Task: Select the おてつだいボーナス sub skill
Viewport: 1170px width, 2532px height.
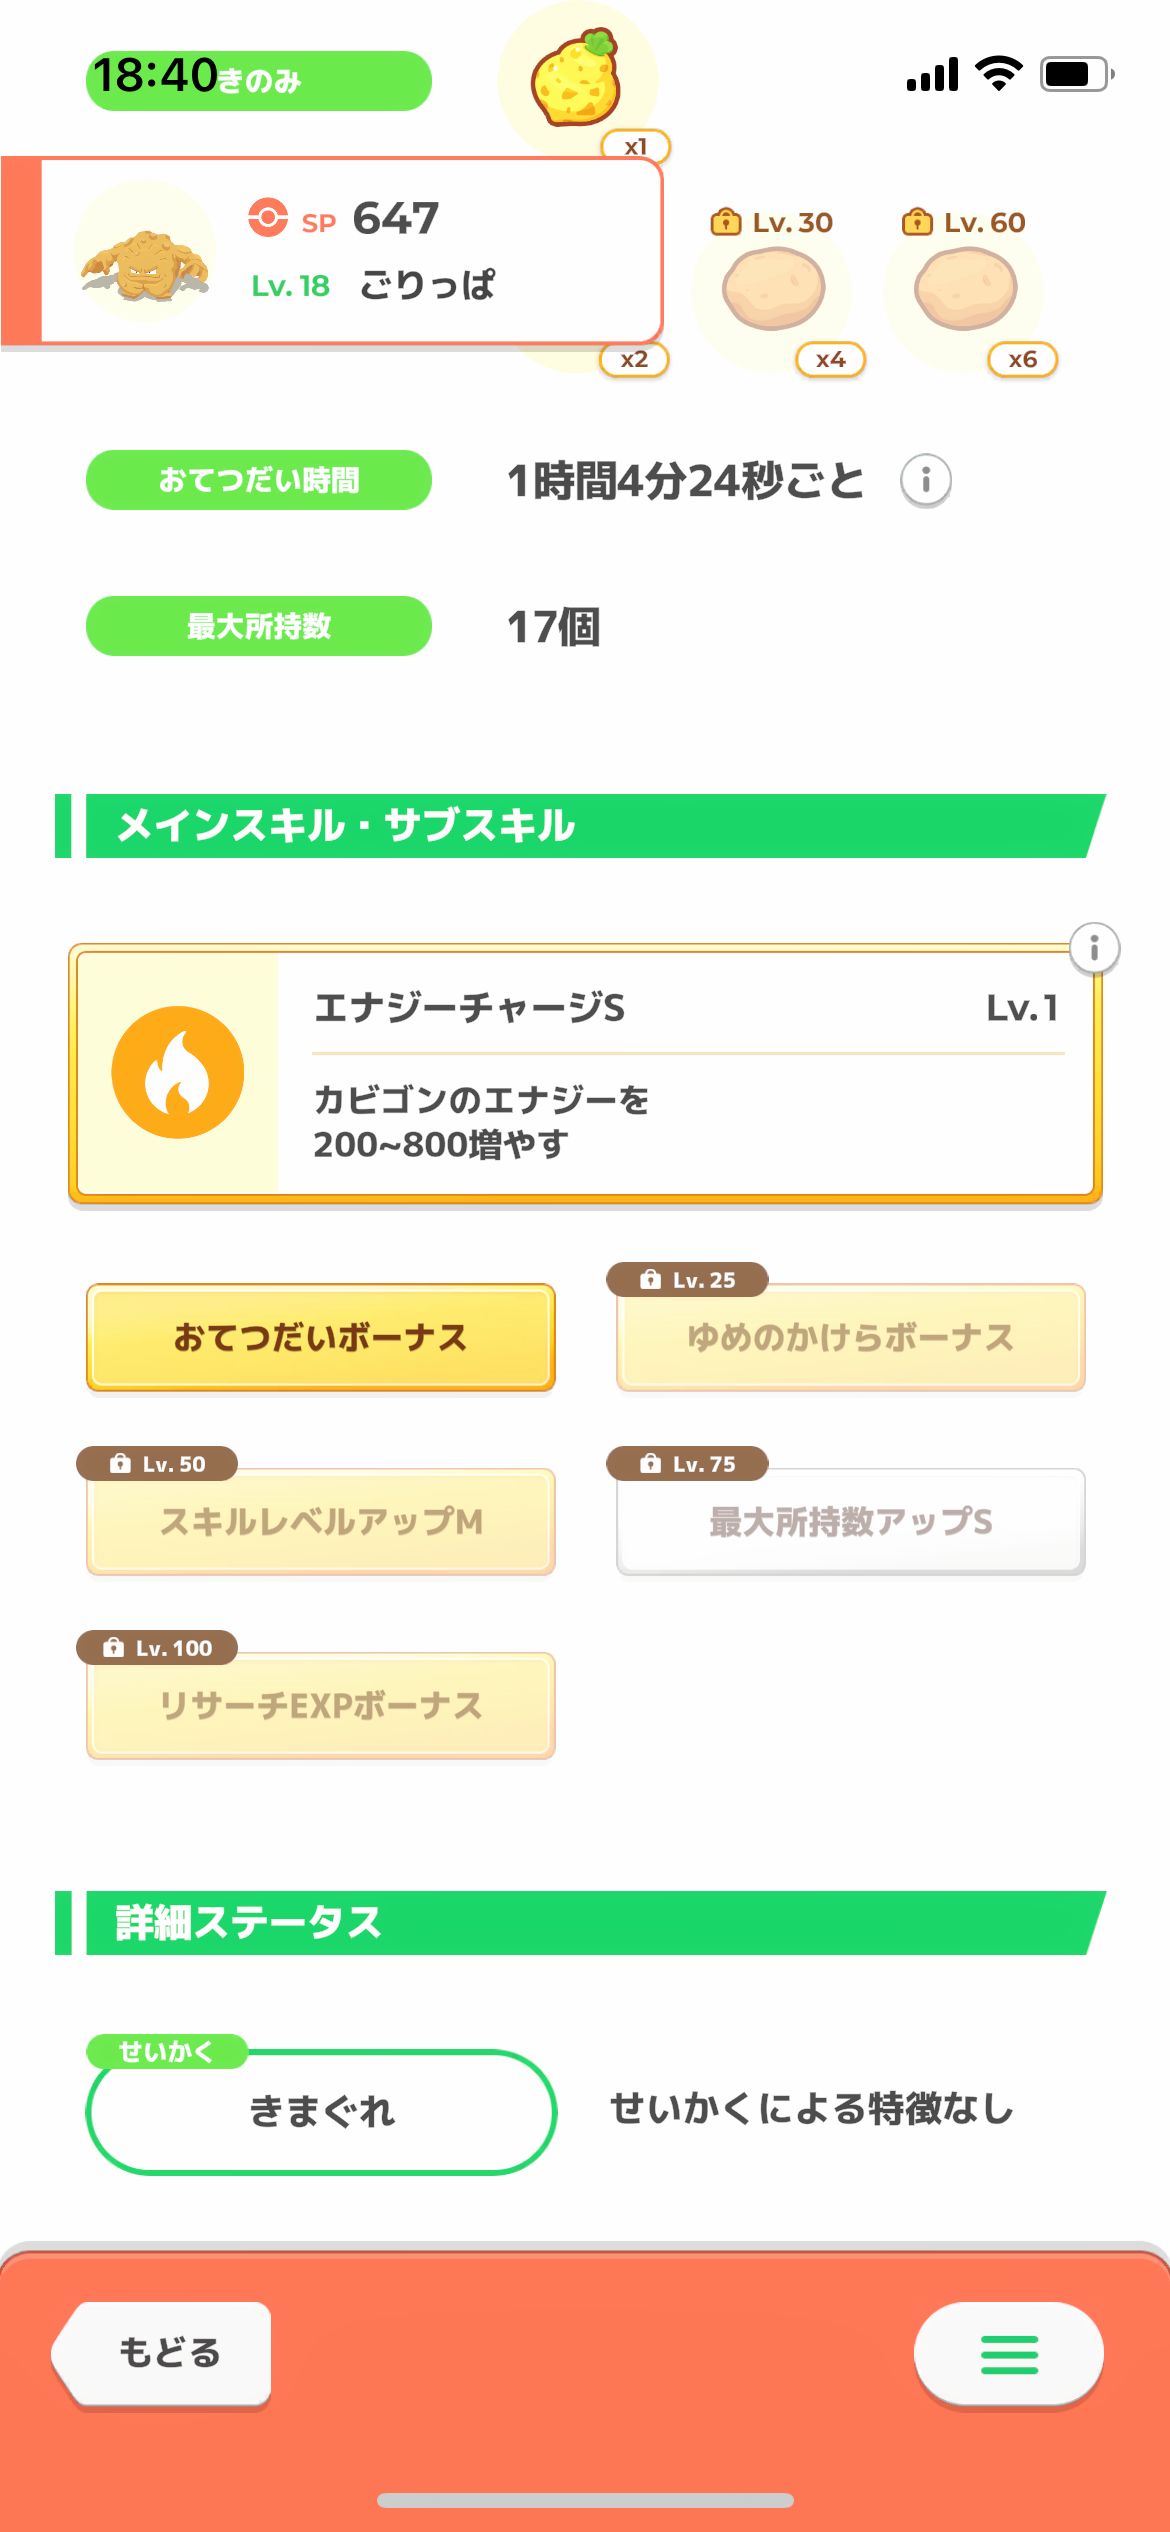Action: (x=320, y=1338)
